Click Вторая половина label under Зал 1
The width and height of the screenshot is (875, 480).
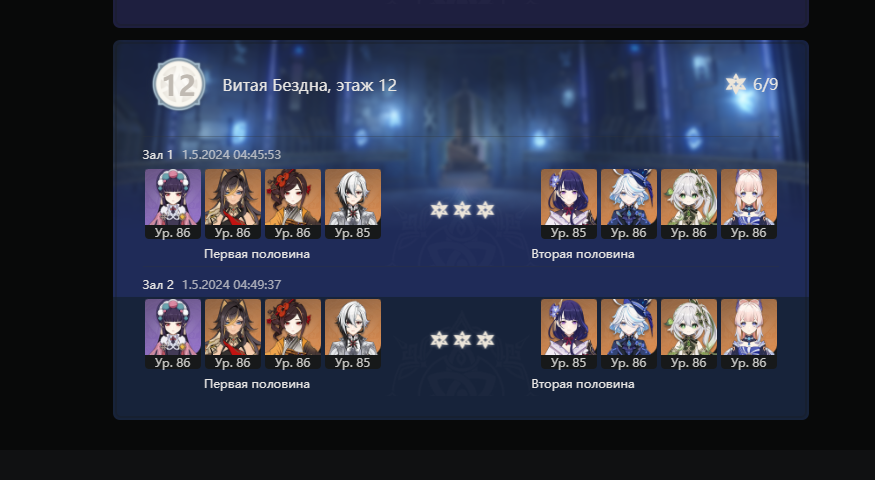pyautogui.click(x=583, y=254)
